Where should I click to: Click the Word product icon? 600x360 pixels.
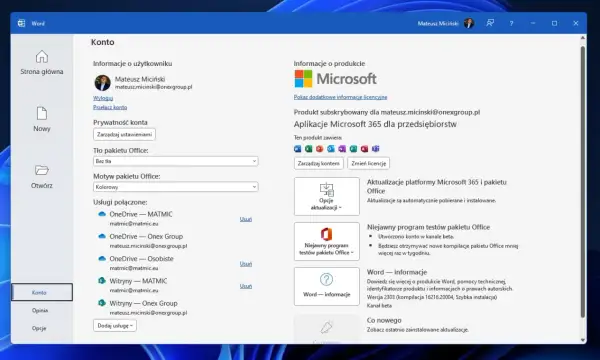(x=298, y=149)
